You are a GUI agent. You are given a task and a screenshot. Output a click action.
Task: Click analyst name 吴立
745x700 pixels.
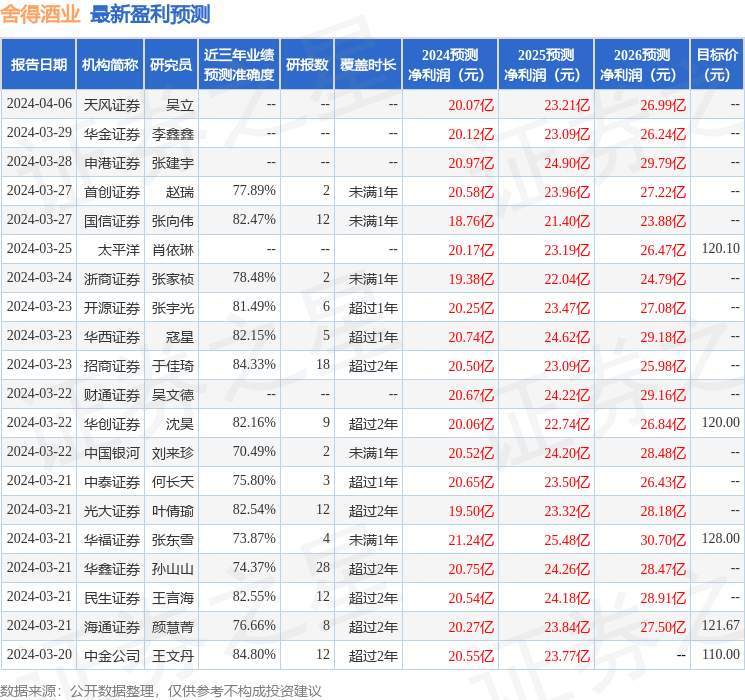180,105
